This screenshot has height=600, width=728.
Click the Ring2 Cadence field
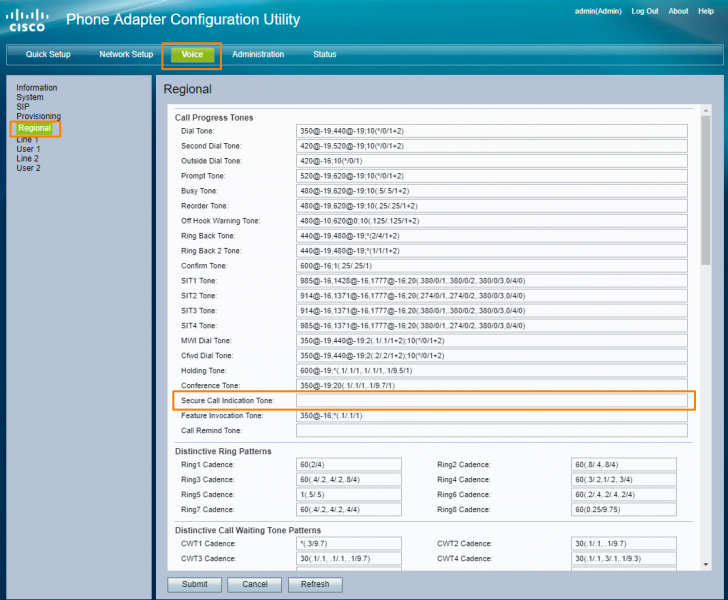coord(624,464)
